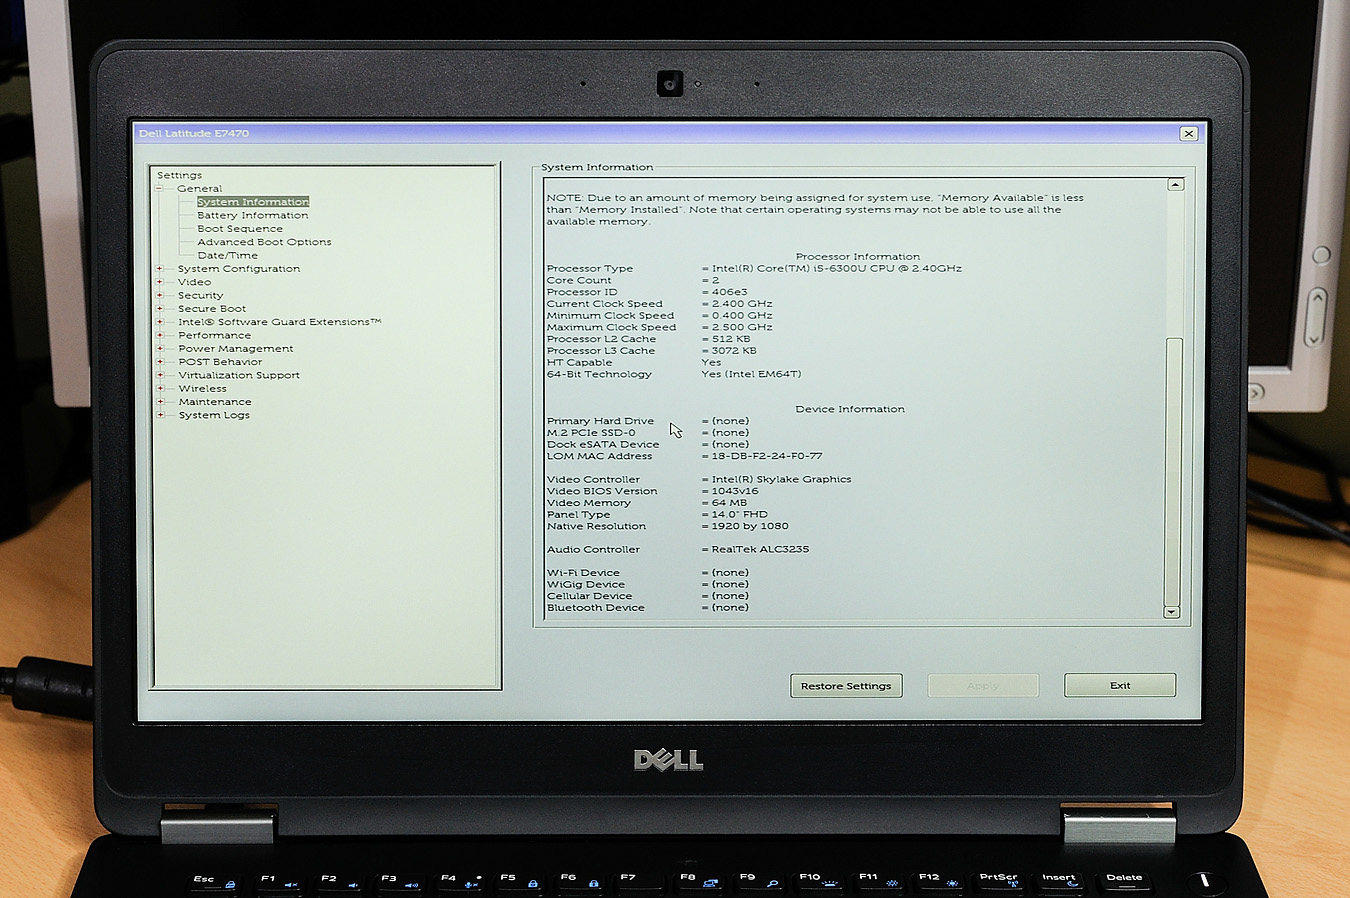Click scrollbar down arrow in System Information
The height and width of the screenshot is (898, 1350).
[x=1172, y=612]
